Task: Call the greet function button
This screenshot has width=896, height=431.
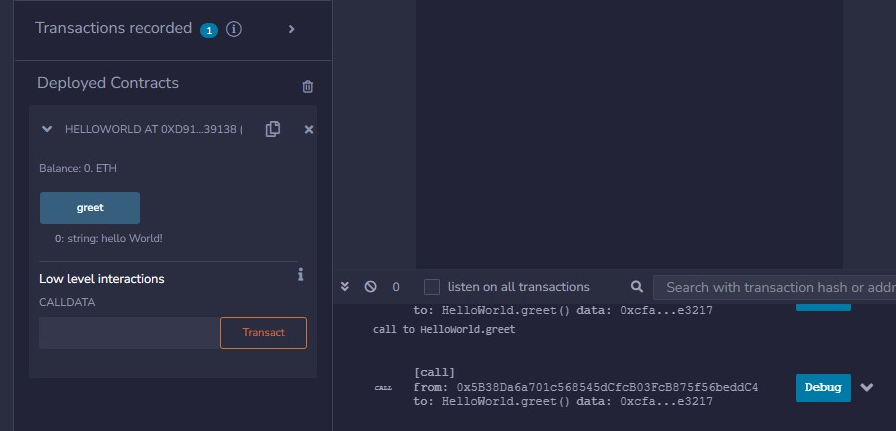Action: click(x=90, y=208)
